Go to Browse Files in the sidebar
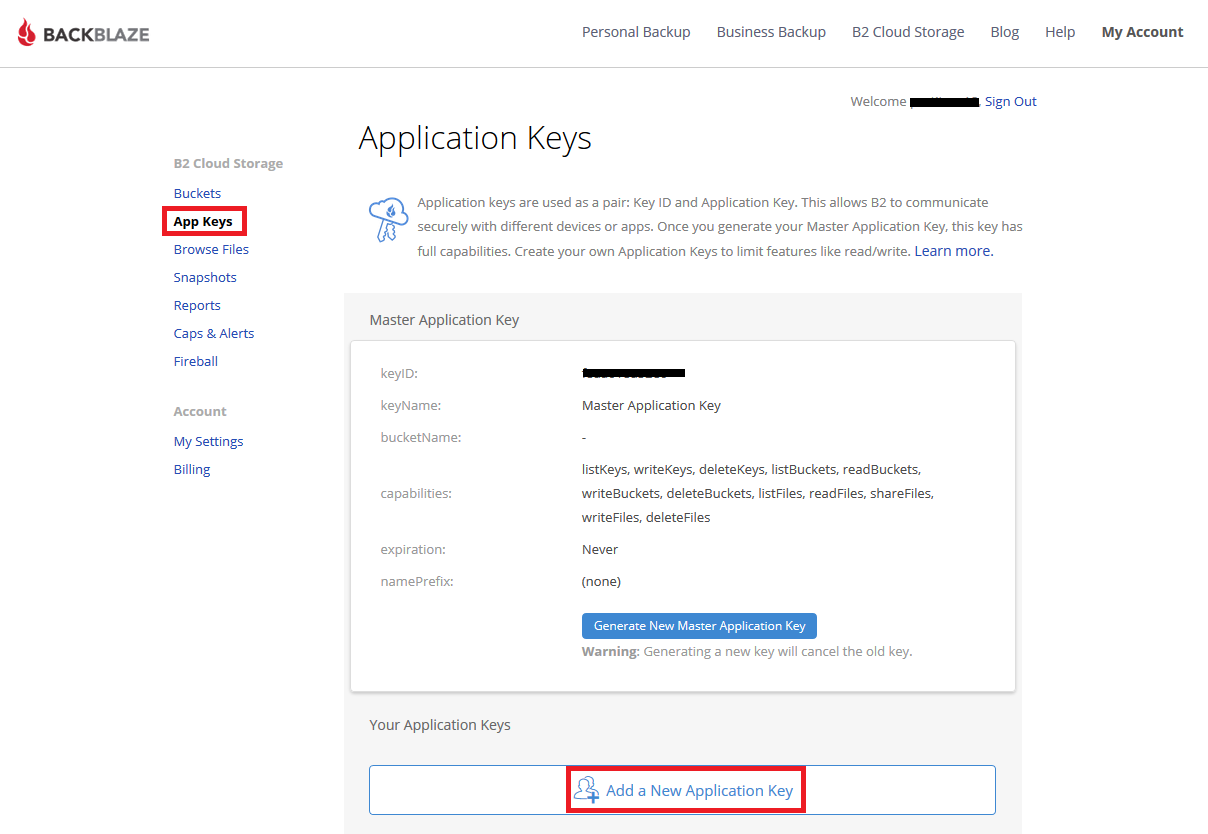 211,249
